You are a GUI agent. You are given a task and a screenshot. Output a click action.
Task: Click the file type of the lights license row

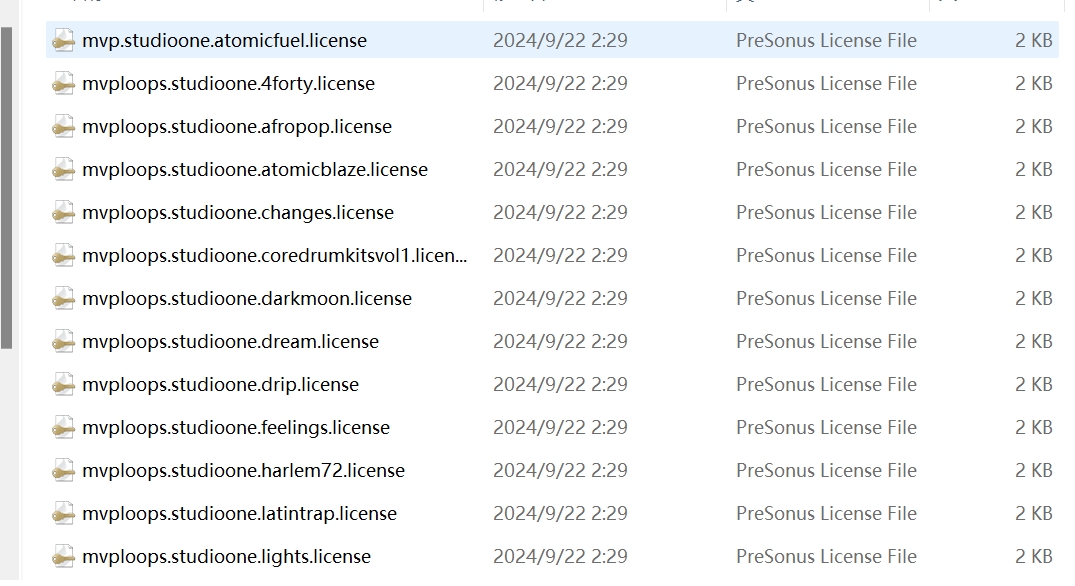pos(826,557)
